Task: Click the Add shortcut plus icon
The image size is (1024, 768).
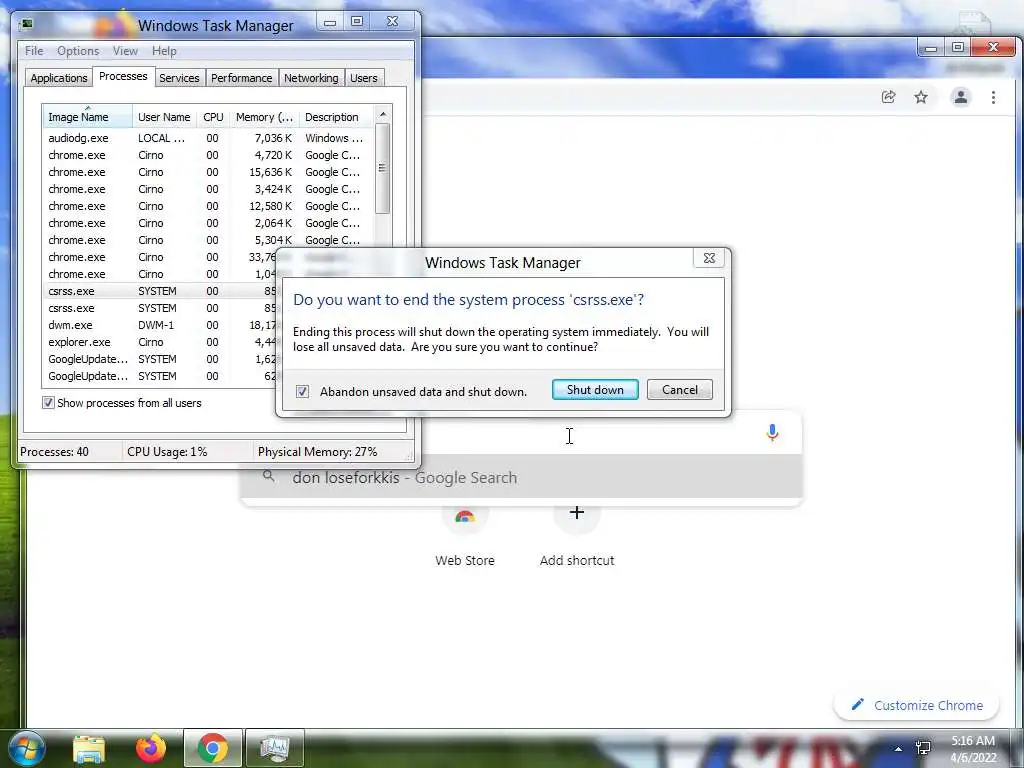Action: click(x=577, y=512)
